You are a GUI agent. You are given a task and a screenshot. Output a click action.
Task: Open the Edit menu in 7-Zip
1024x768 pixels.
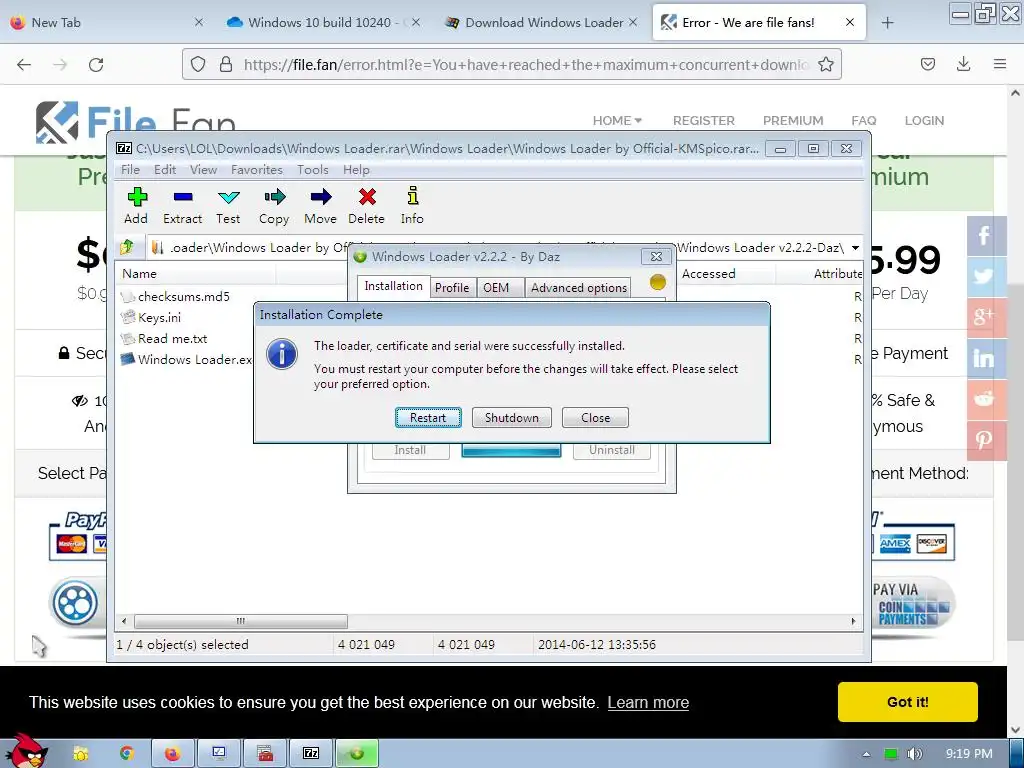165,170
